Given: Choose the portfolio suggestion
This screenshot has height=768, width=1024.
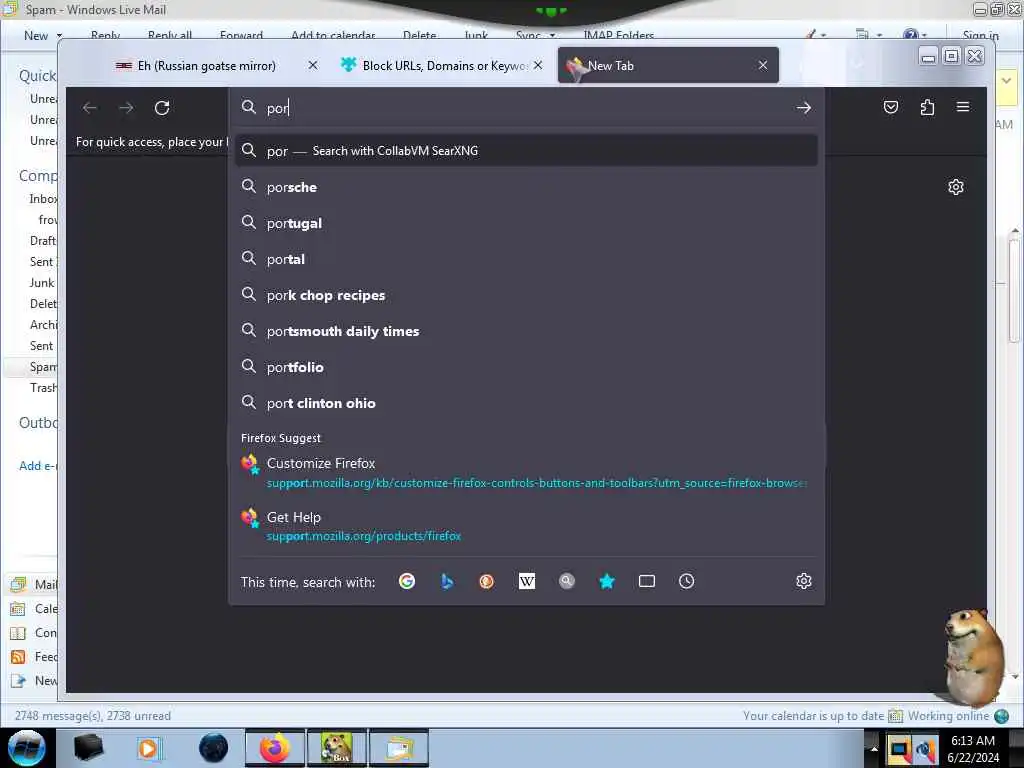Looking at the screenshot, I should coord(526,367).
